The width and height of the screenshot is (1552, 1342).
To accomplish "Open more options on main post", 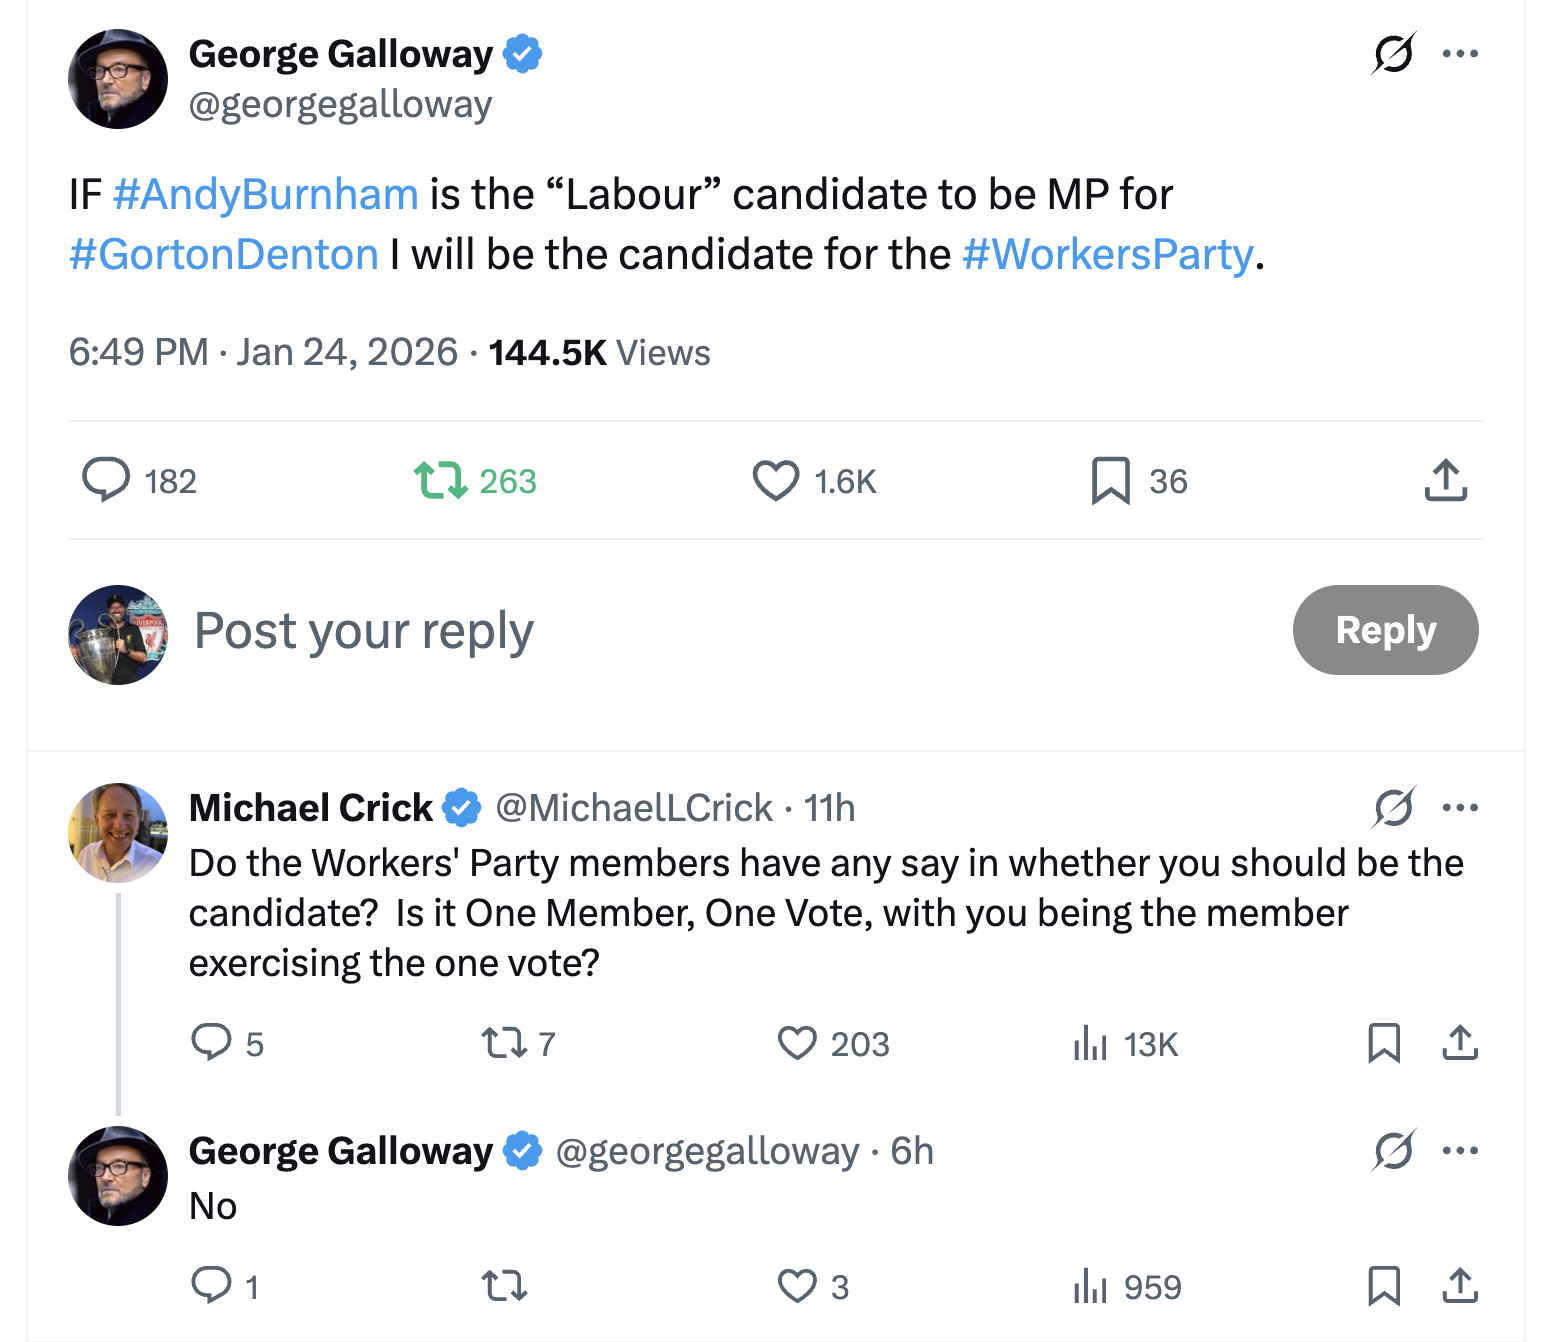I will (x=1460, y=54).
